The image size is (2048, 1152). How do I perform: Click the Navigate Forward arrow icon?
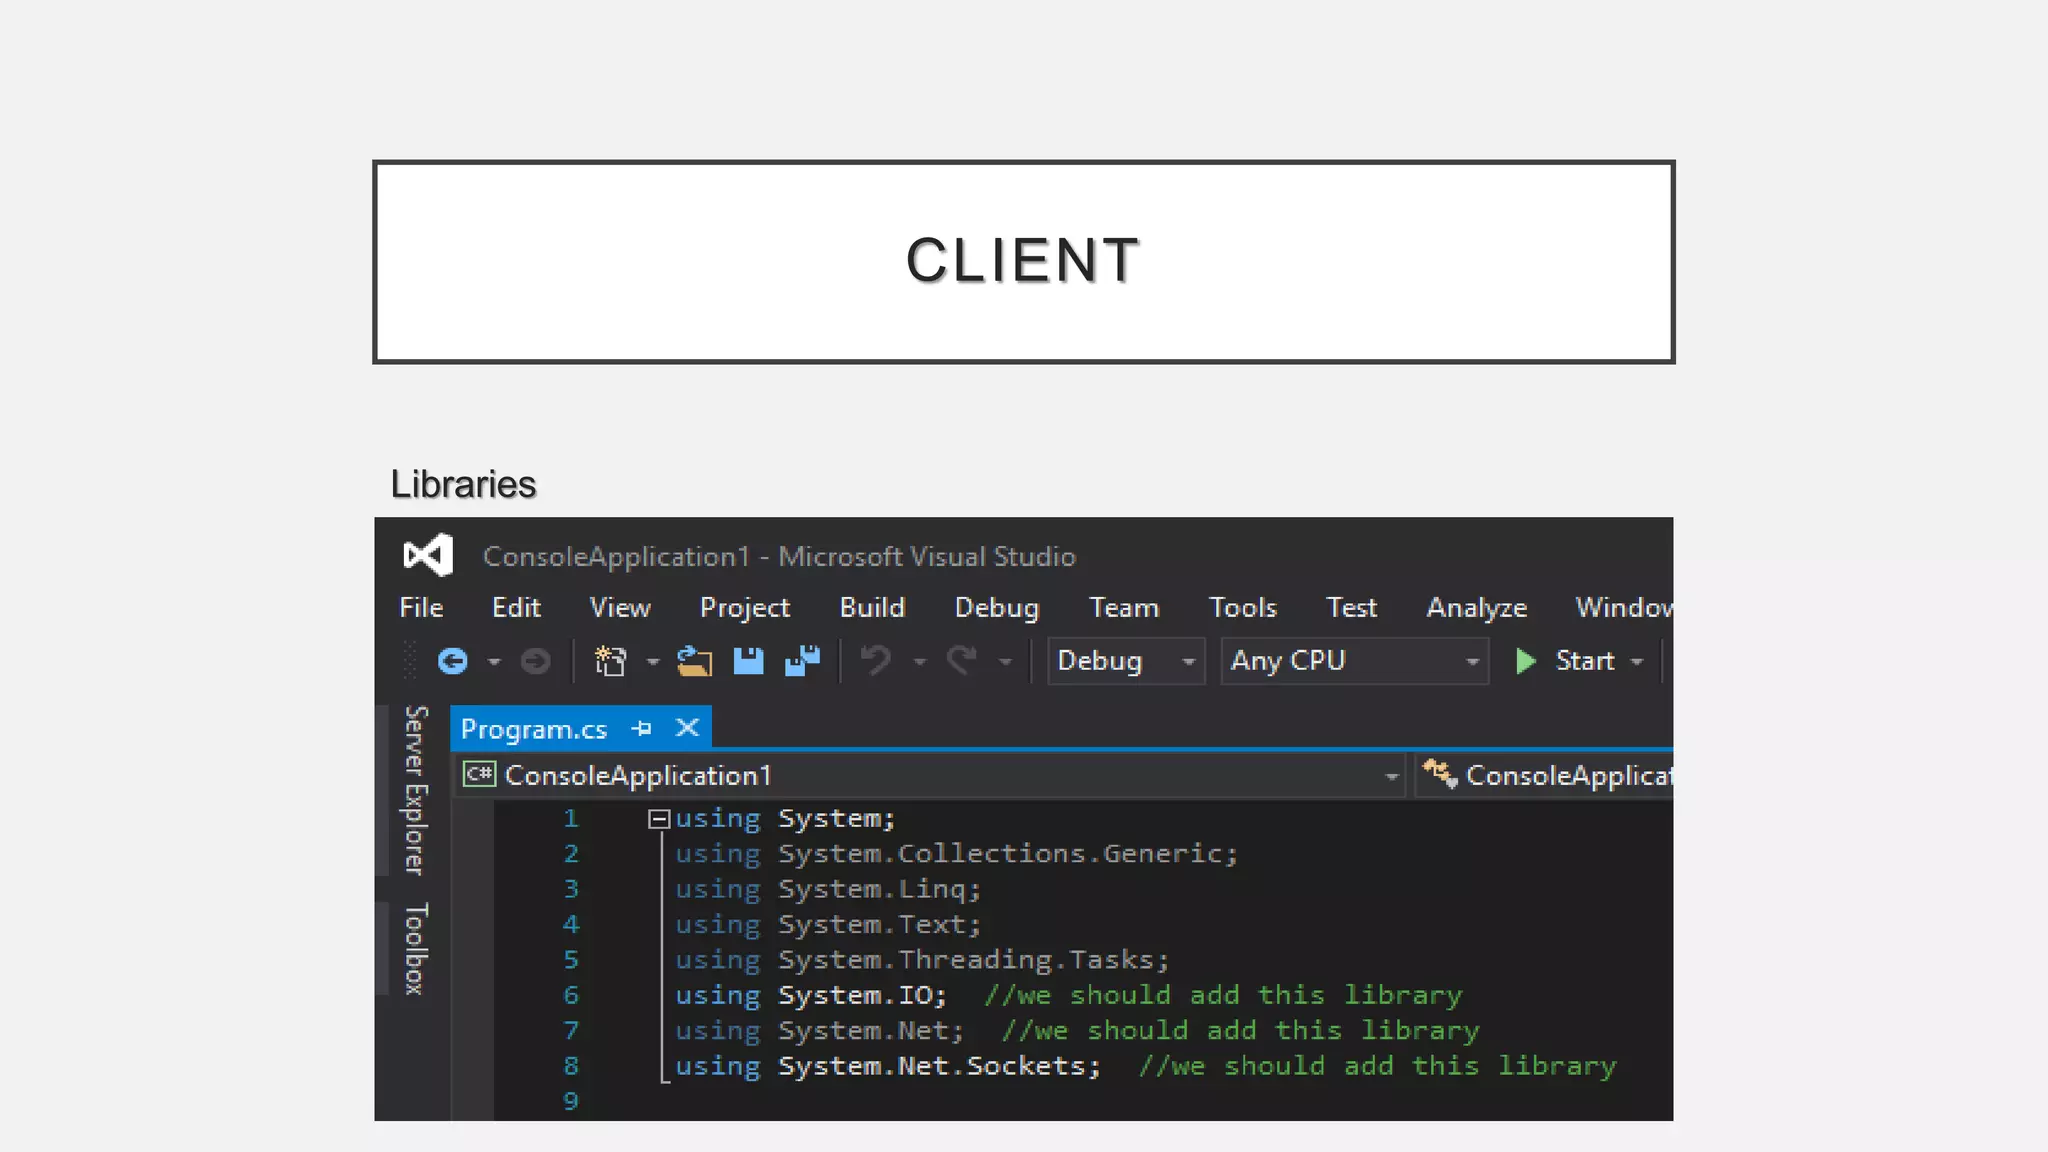(536, 661)
